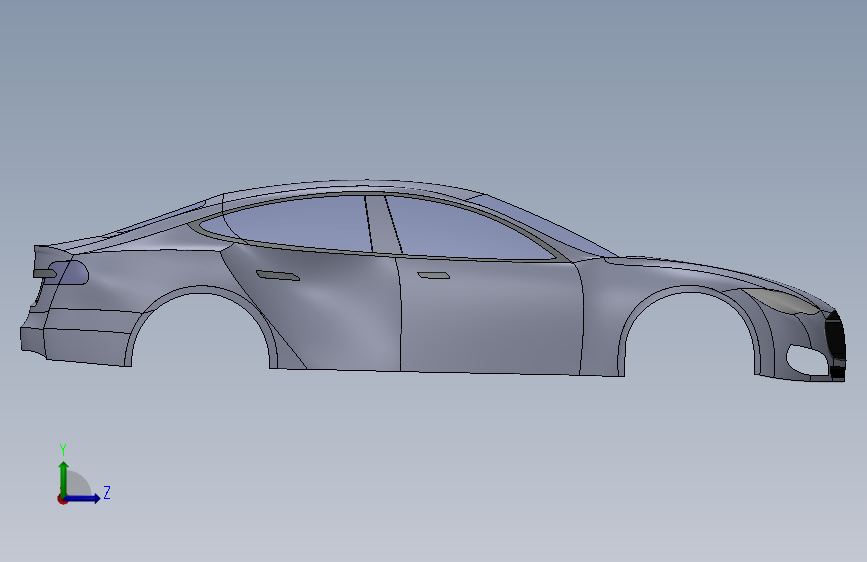This screenshot has height=562, width=867.
Task: Click the red X axis dot on the triad
Action: [62, 499]
